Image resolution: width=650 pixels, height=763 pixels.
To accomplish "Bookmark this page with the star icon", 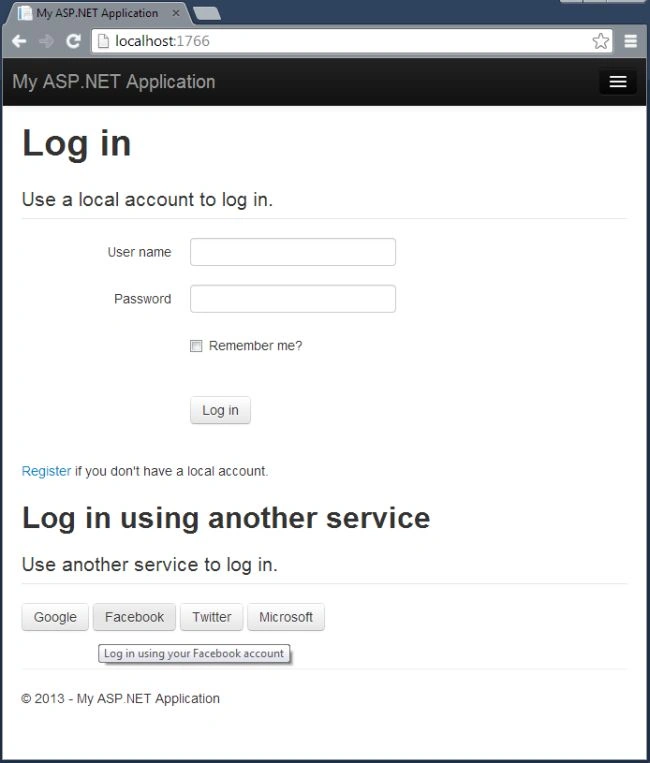I will 600,41.
